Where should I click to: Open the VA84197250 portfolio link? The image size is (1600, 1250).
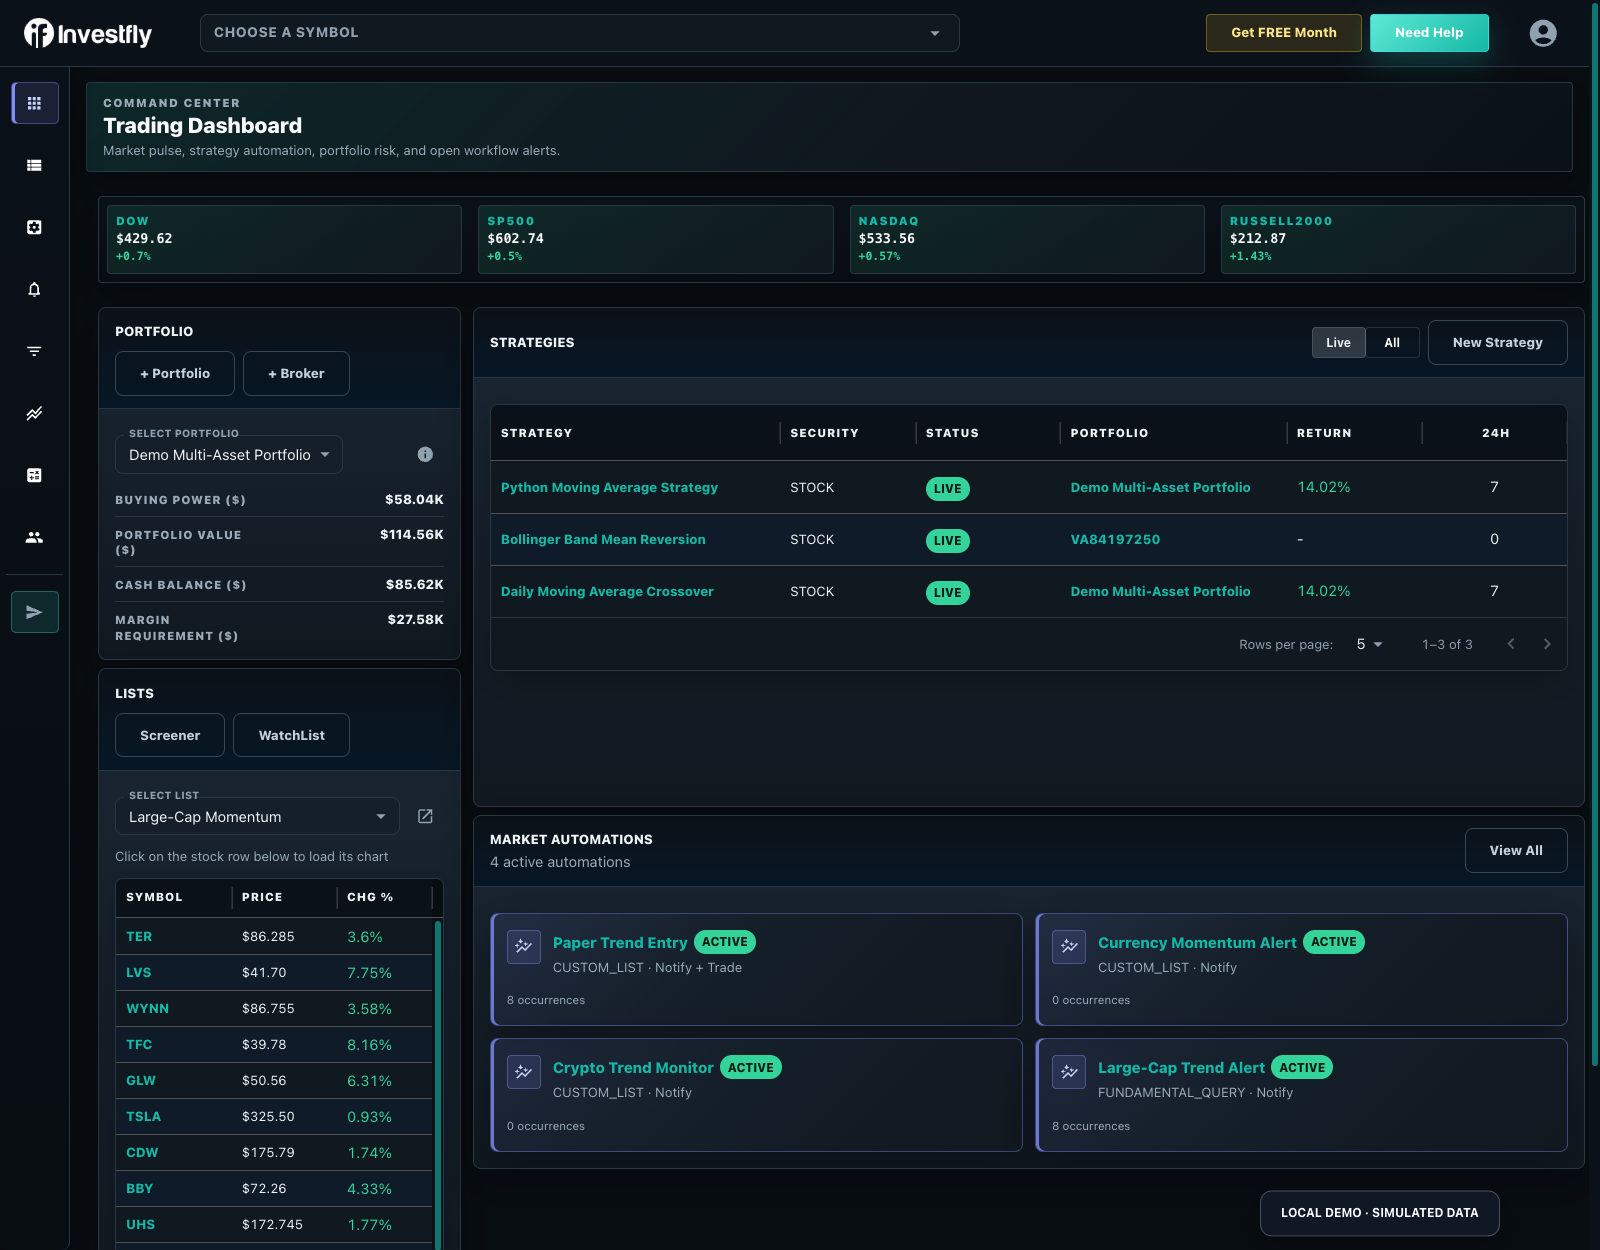1115,540
